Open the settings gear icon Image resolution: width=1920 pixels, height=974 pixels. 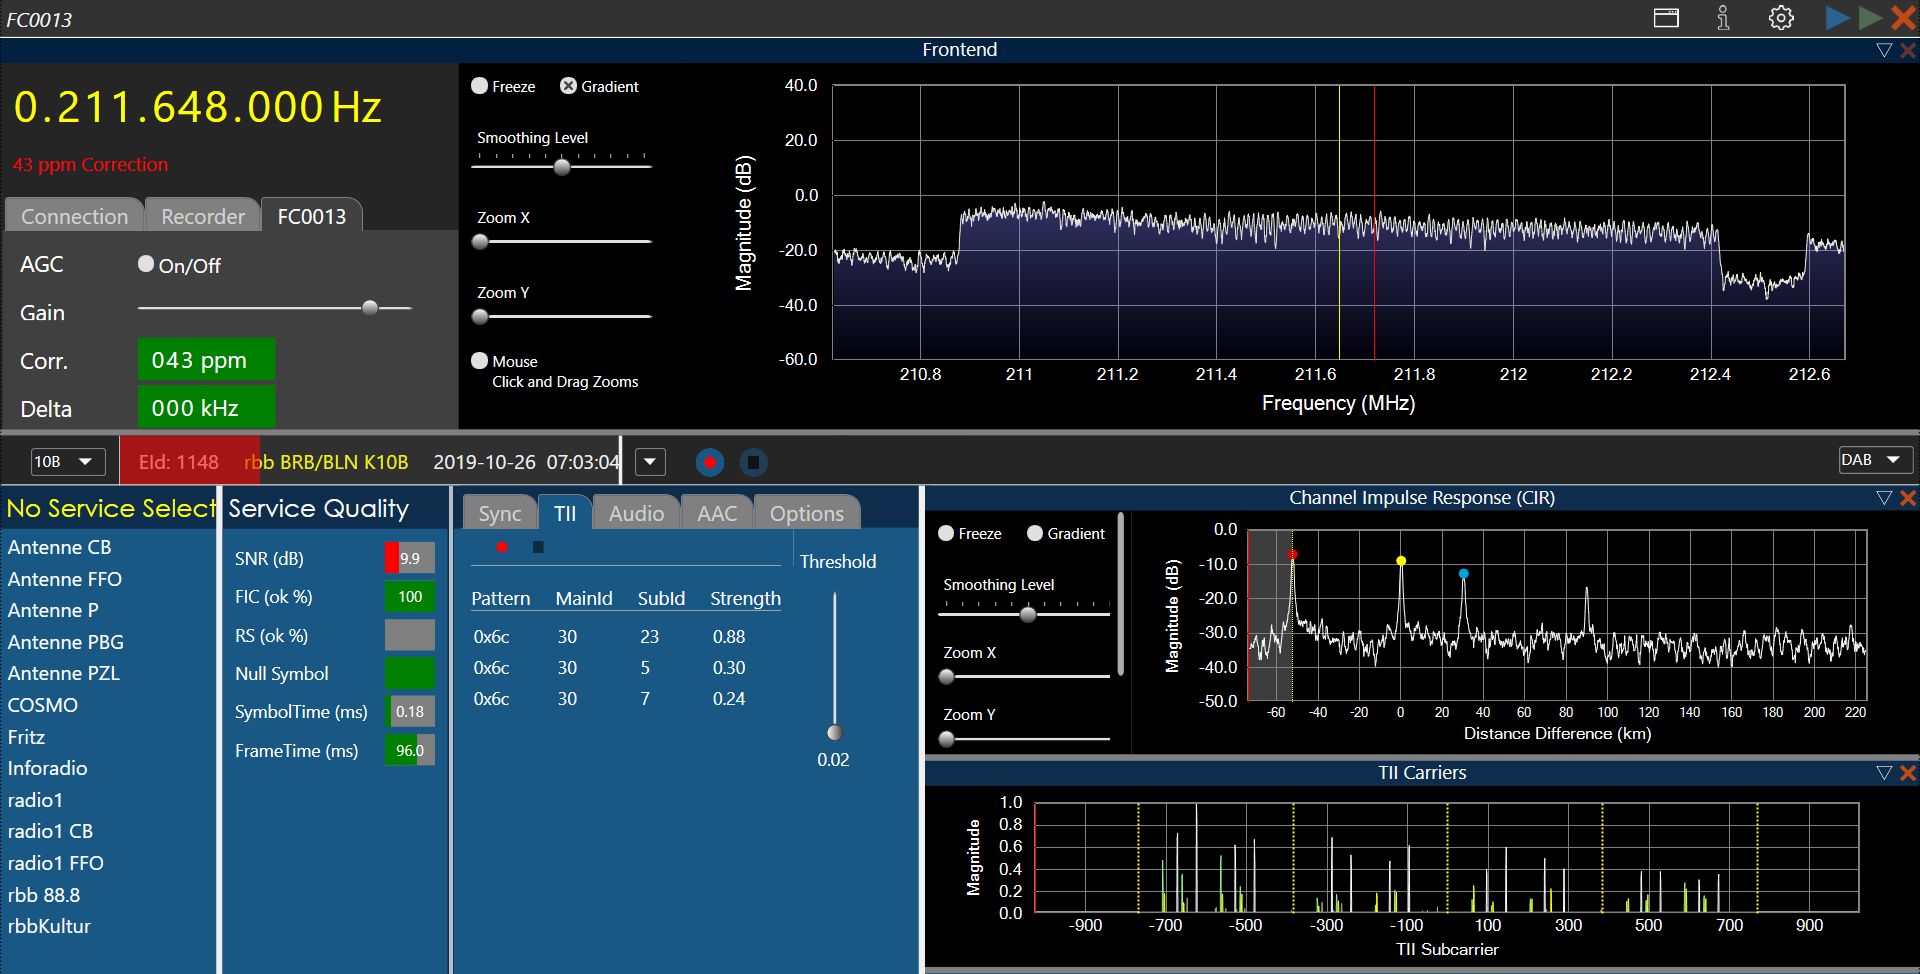[x=1781, y=18]
